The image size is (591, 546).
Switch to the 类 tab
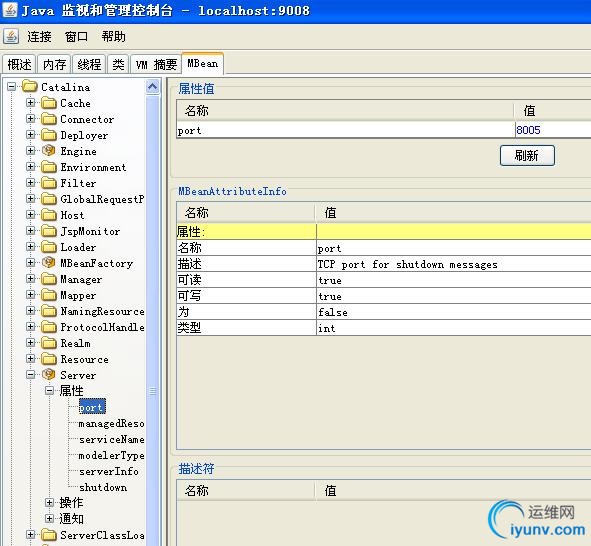[118, 64]
